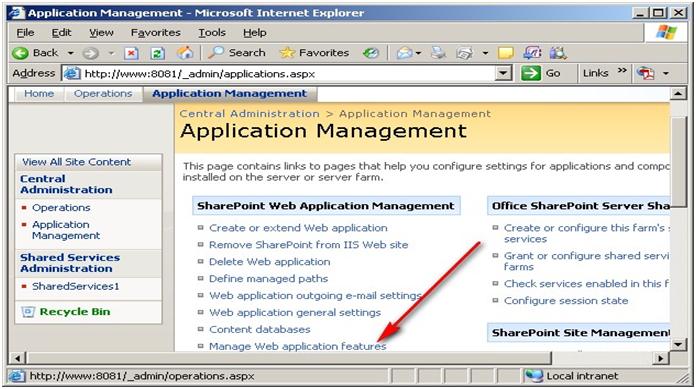The width and height of the screenshot is (696, 389).
Task: Open Remove SharePoint from IIS Web site
Action: point(308,245)
